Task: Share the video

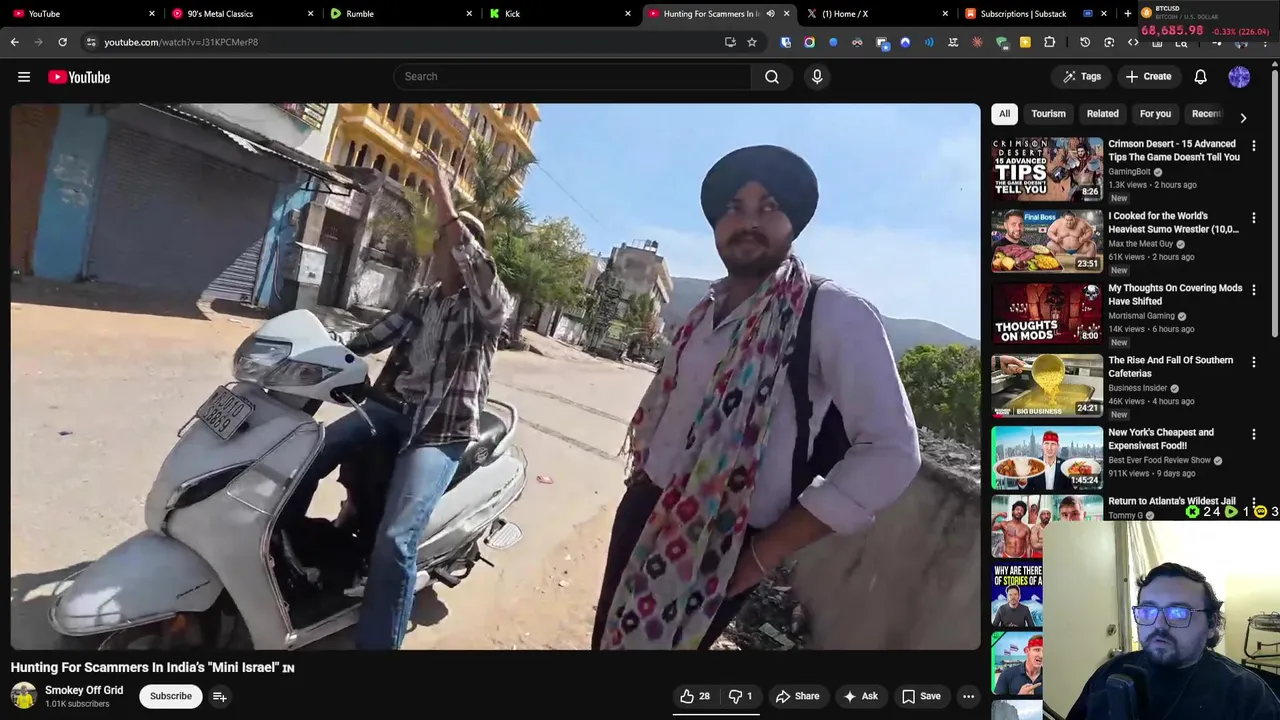Action: pyautogui.click(x=797, y=696)
